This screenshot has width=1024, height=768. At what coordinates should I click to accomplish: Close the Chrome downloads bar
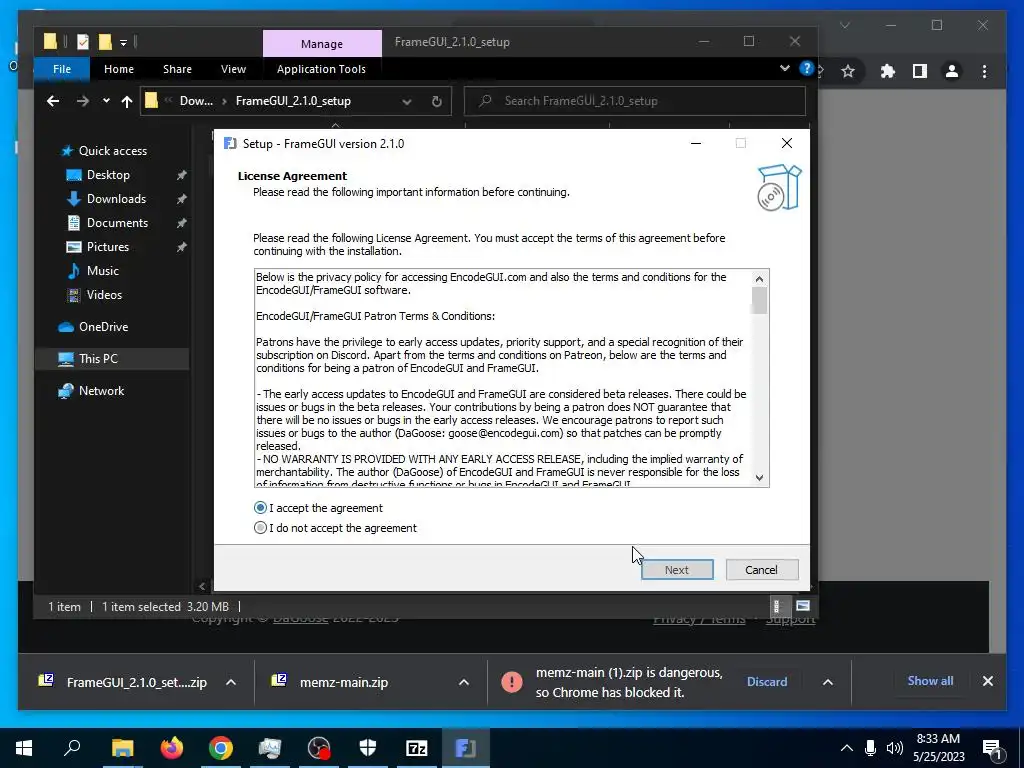coord(987,681)
